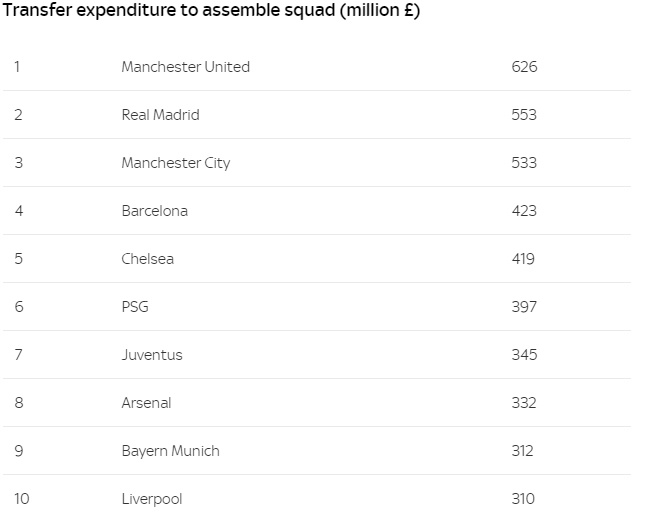This screenshot has width=661, height=514.
Task: Click the 533 expenditure figure
Action: [x=523, y=163]
